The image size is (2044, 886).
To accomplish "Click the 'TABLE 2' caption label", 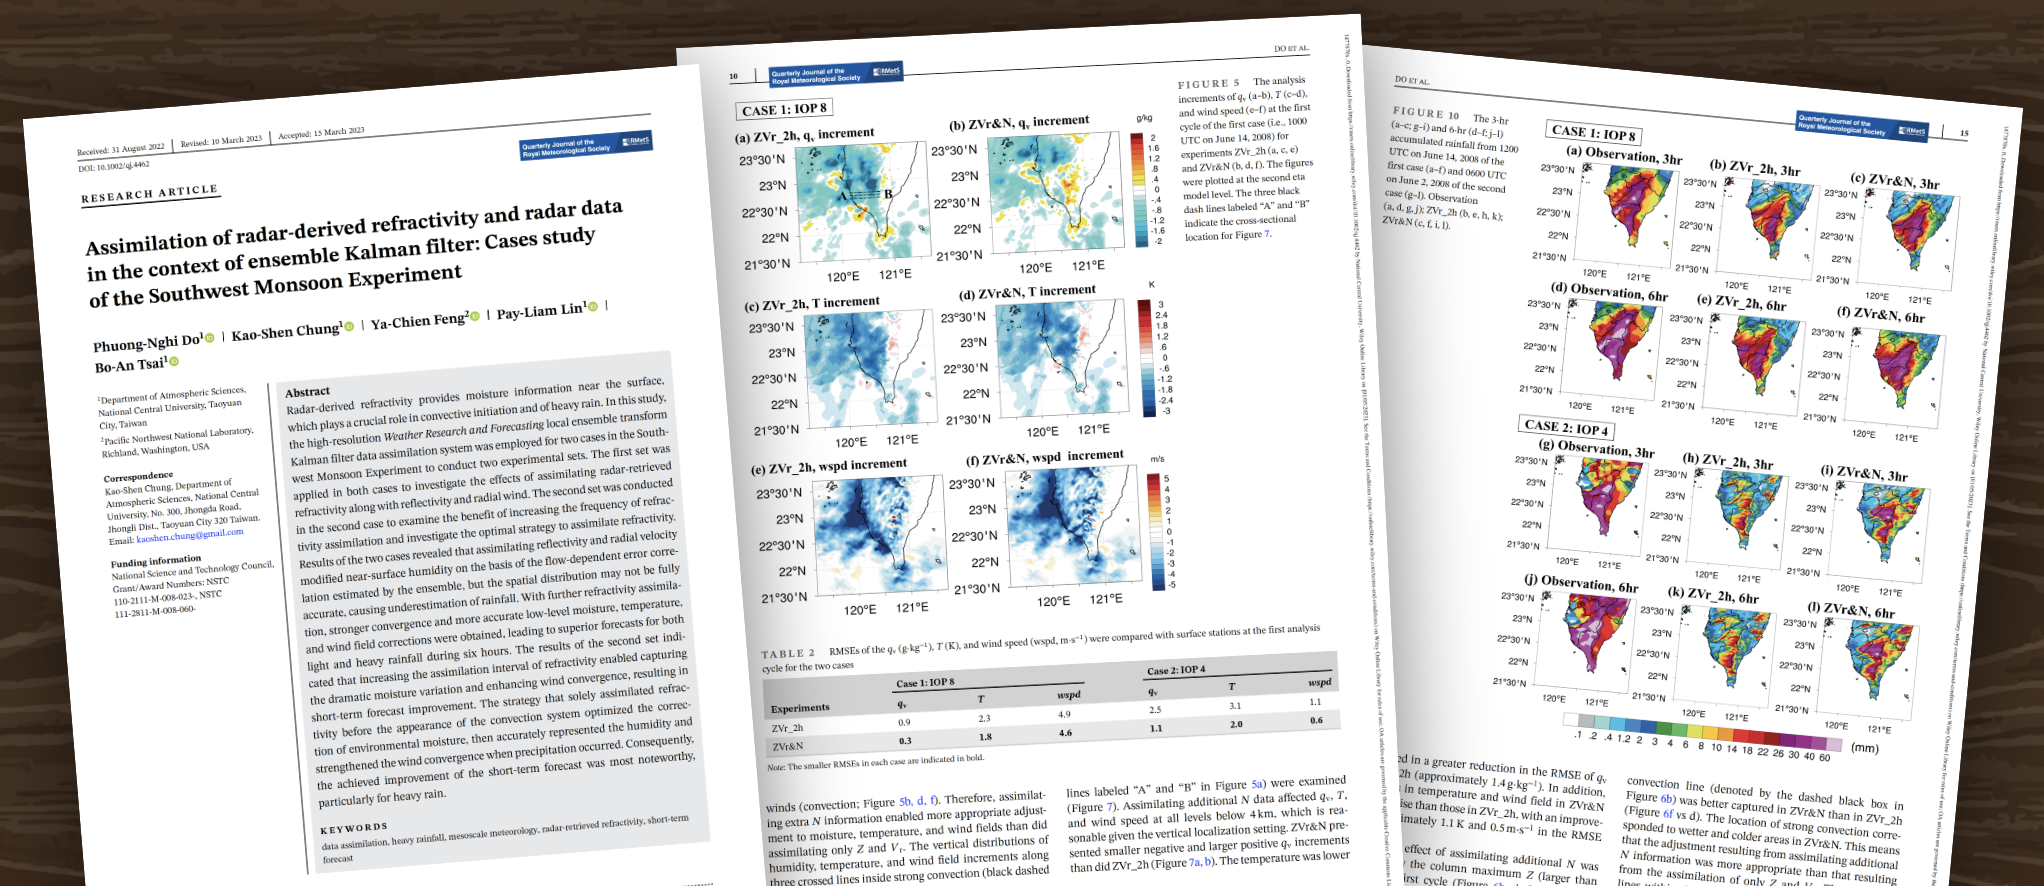I will pos(788,653).
